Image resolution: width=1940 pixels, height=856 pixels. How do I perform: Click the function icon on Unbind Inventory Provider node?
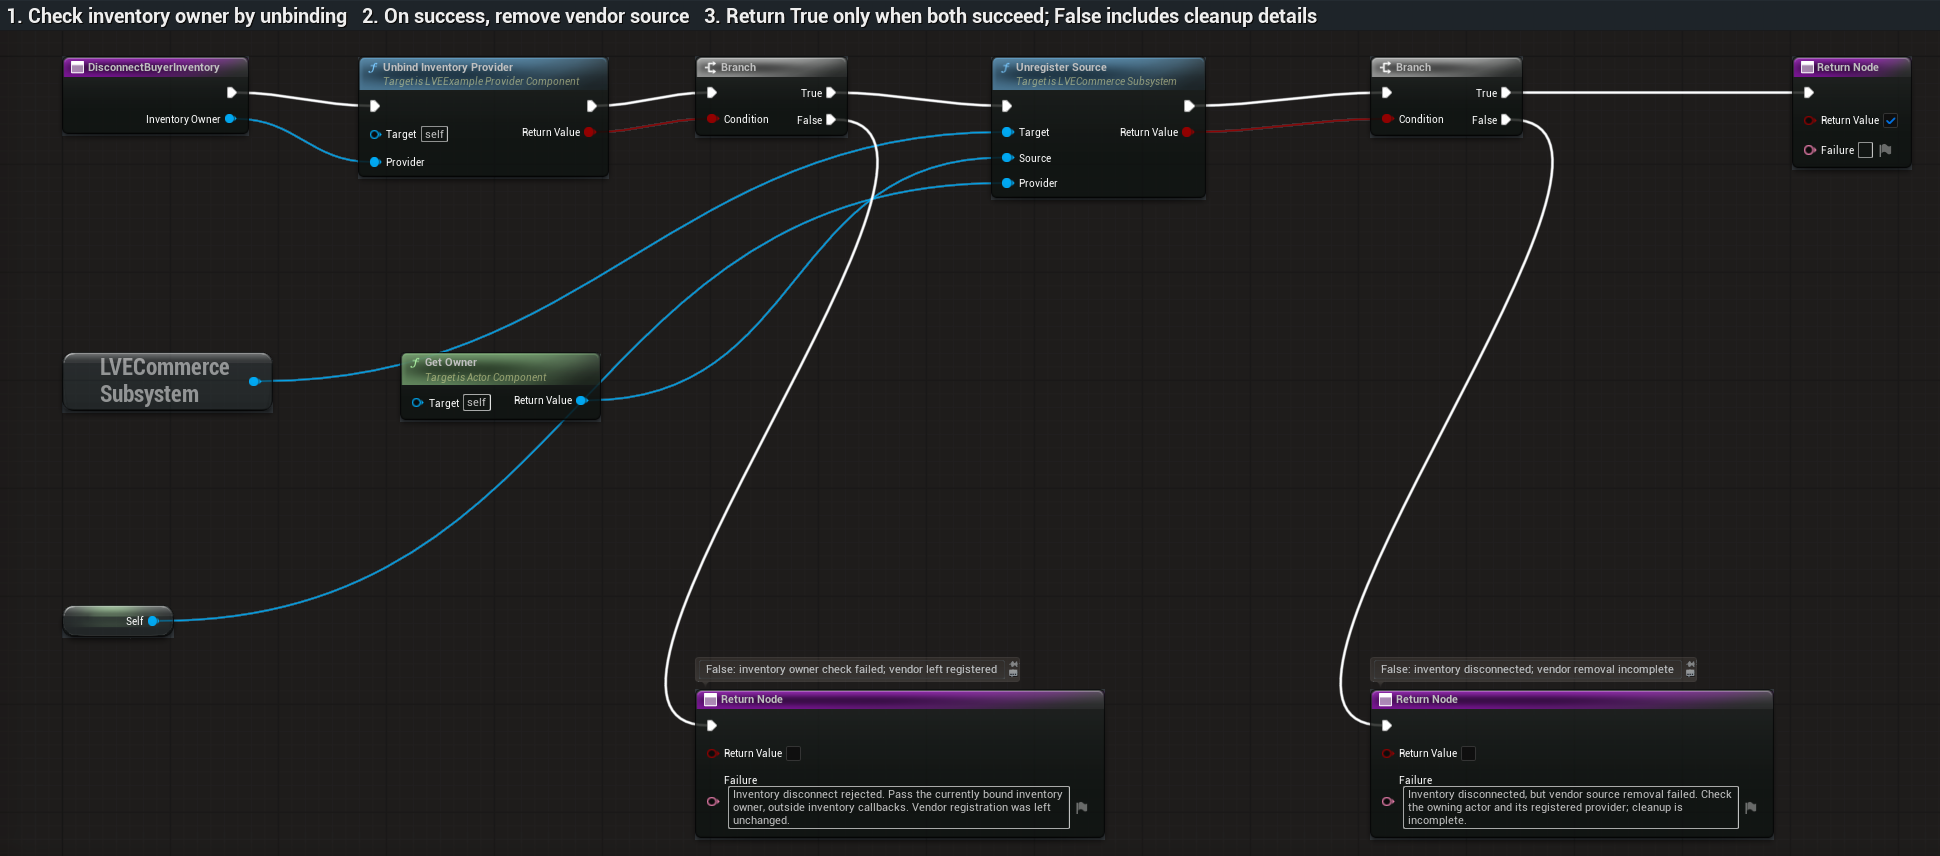373,67
